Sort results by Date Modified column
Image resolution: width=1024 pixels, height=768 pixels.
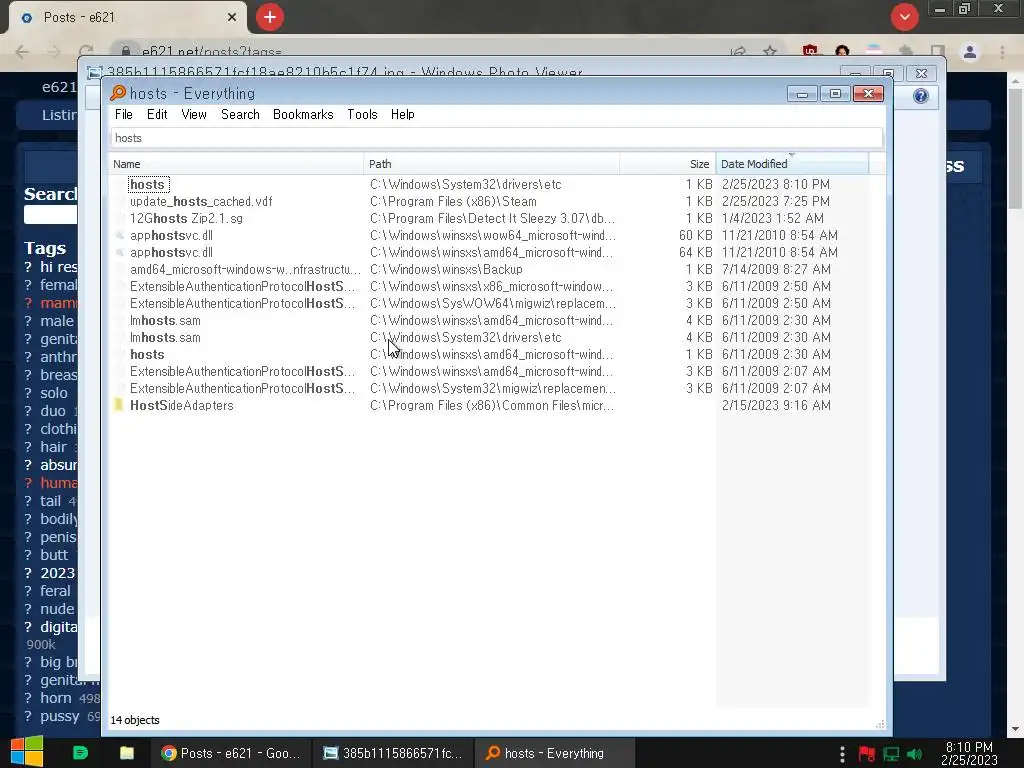coord(792,164)
